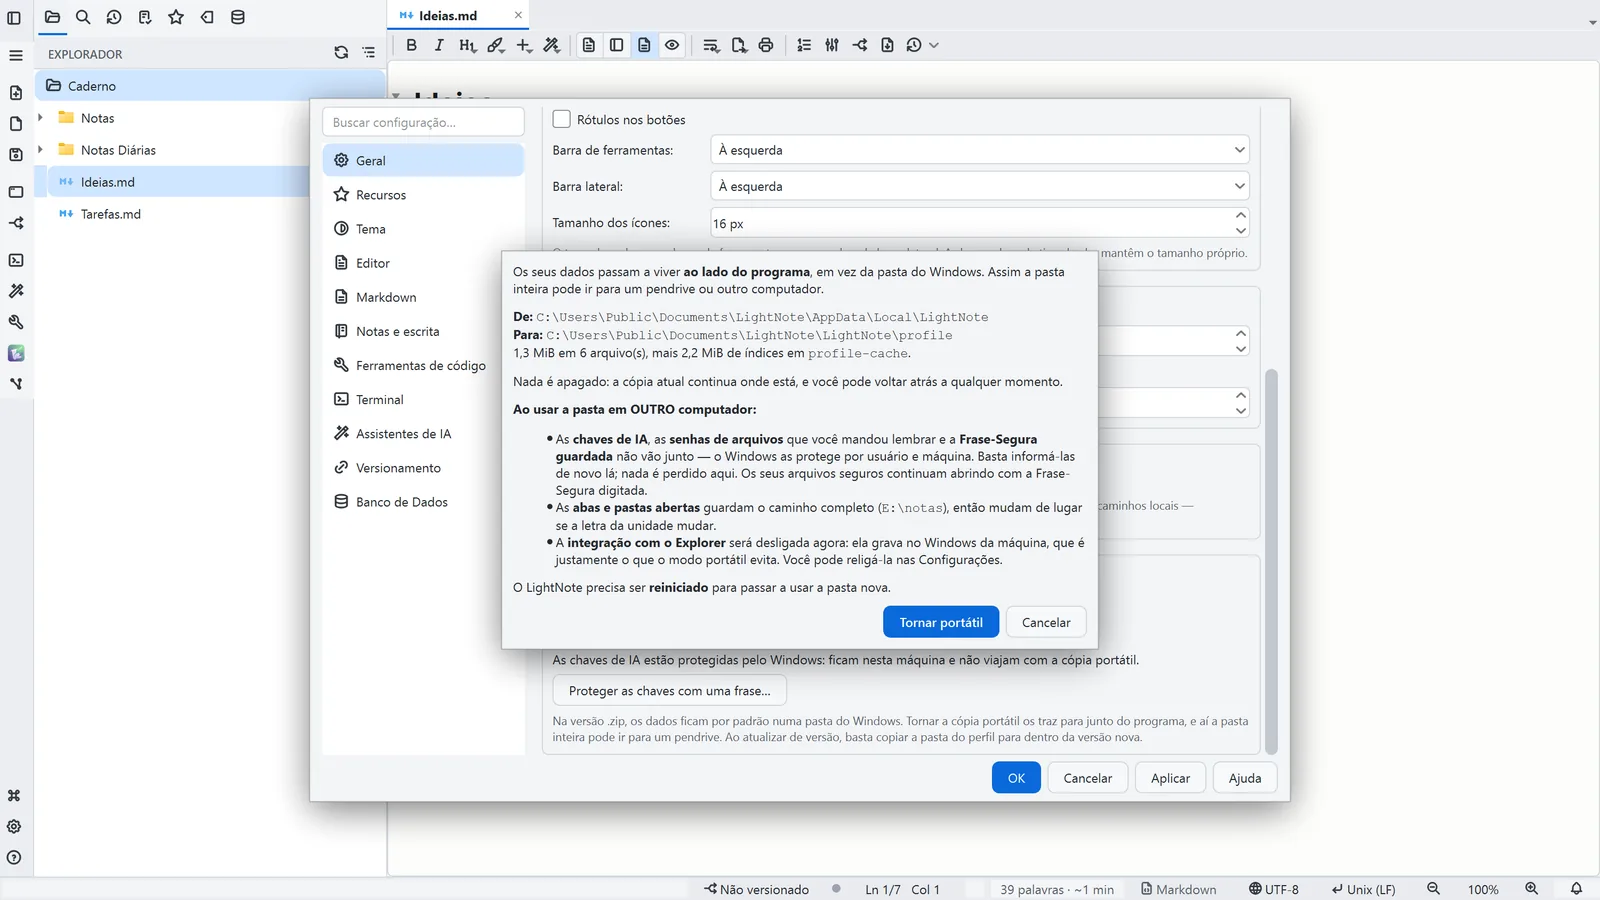Toggle the preview eye icon in the toolbar
The height and width of the screenshot is (900, 1600).
coord(672,45)
